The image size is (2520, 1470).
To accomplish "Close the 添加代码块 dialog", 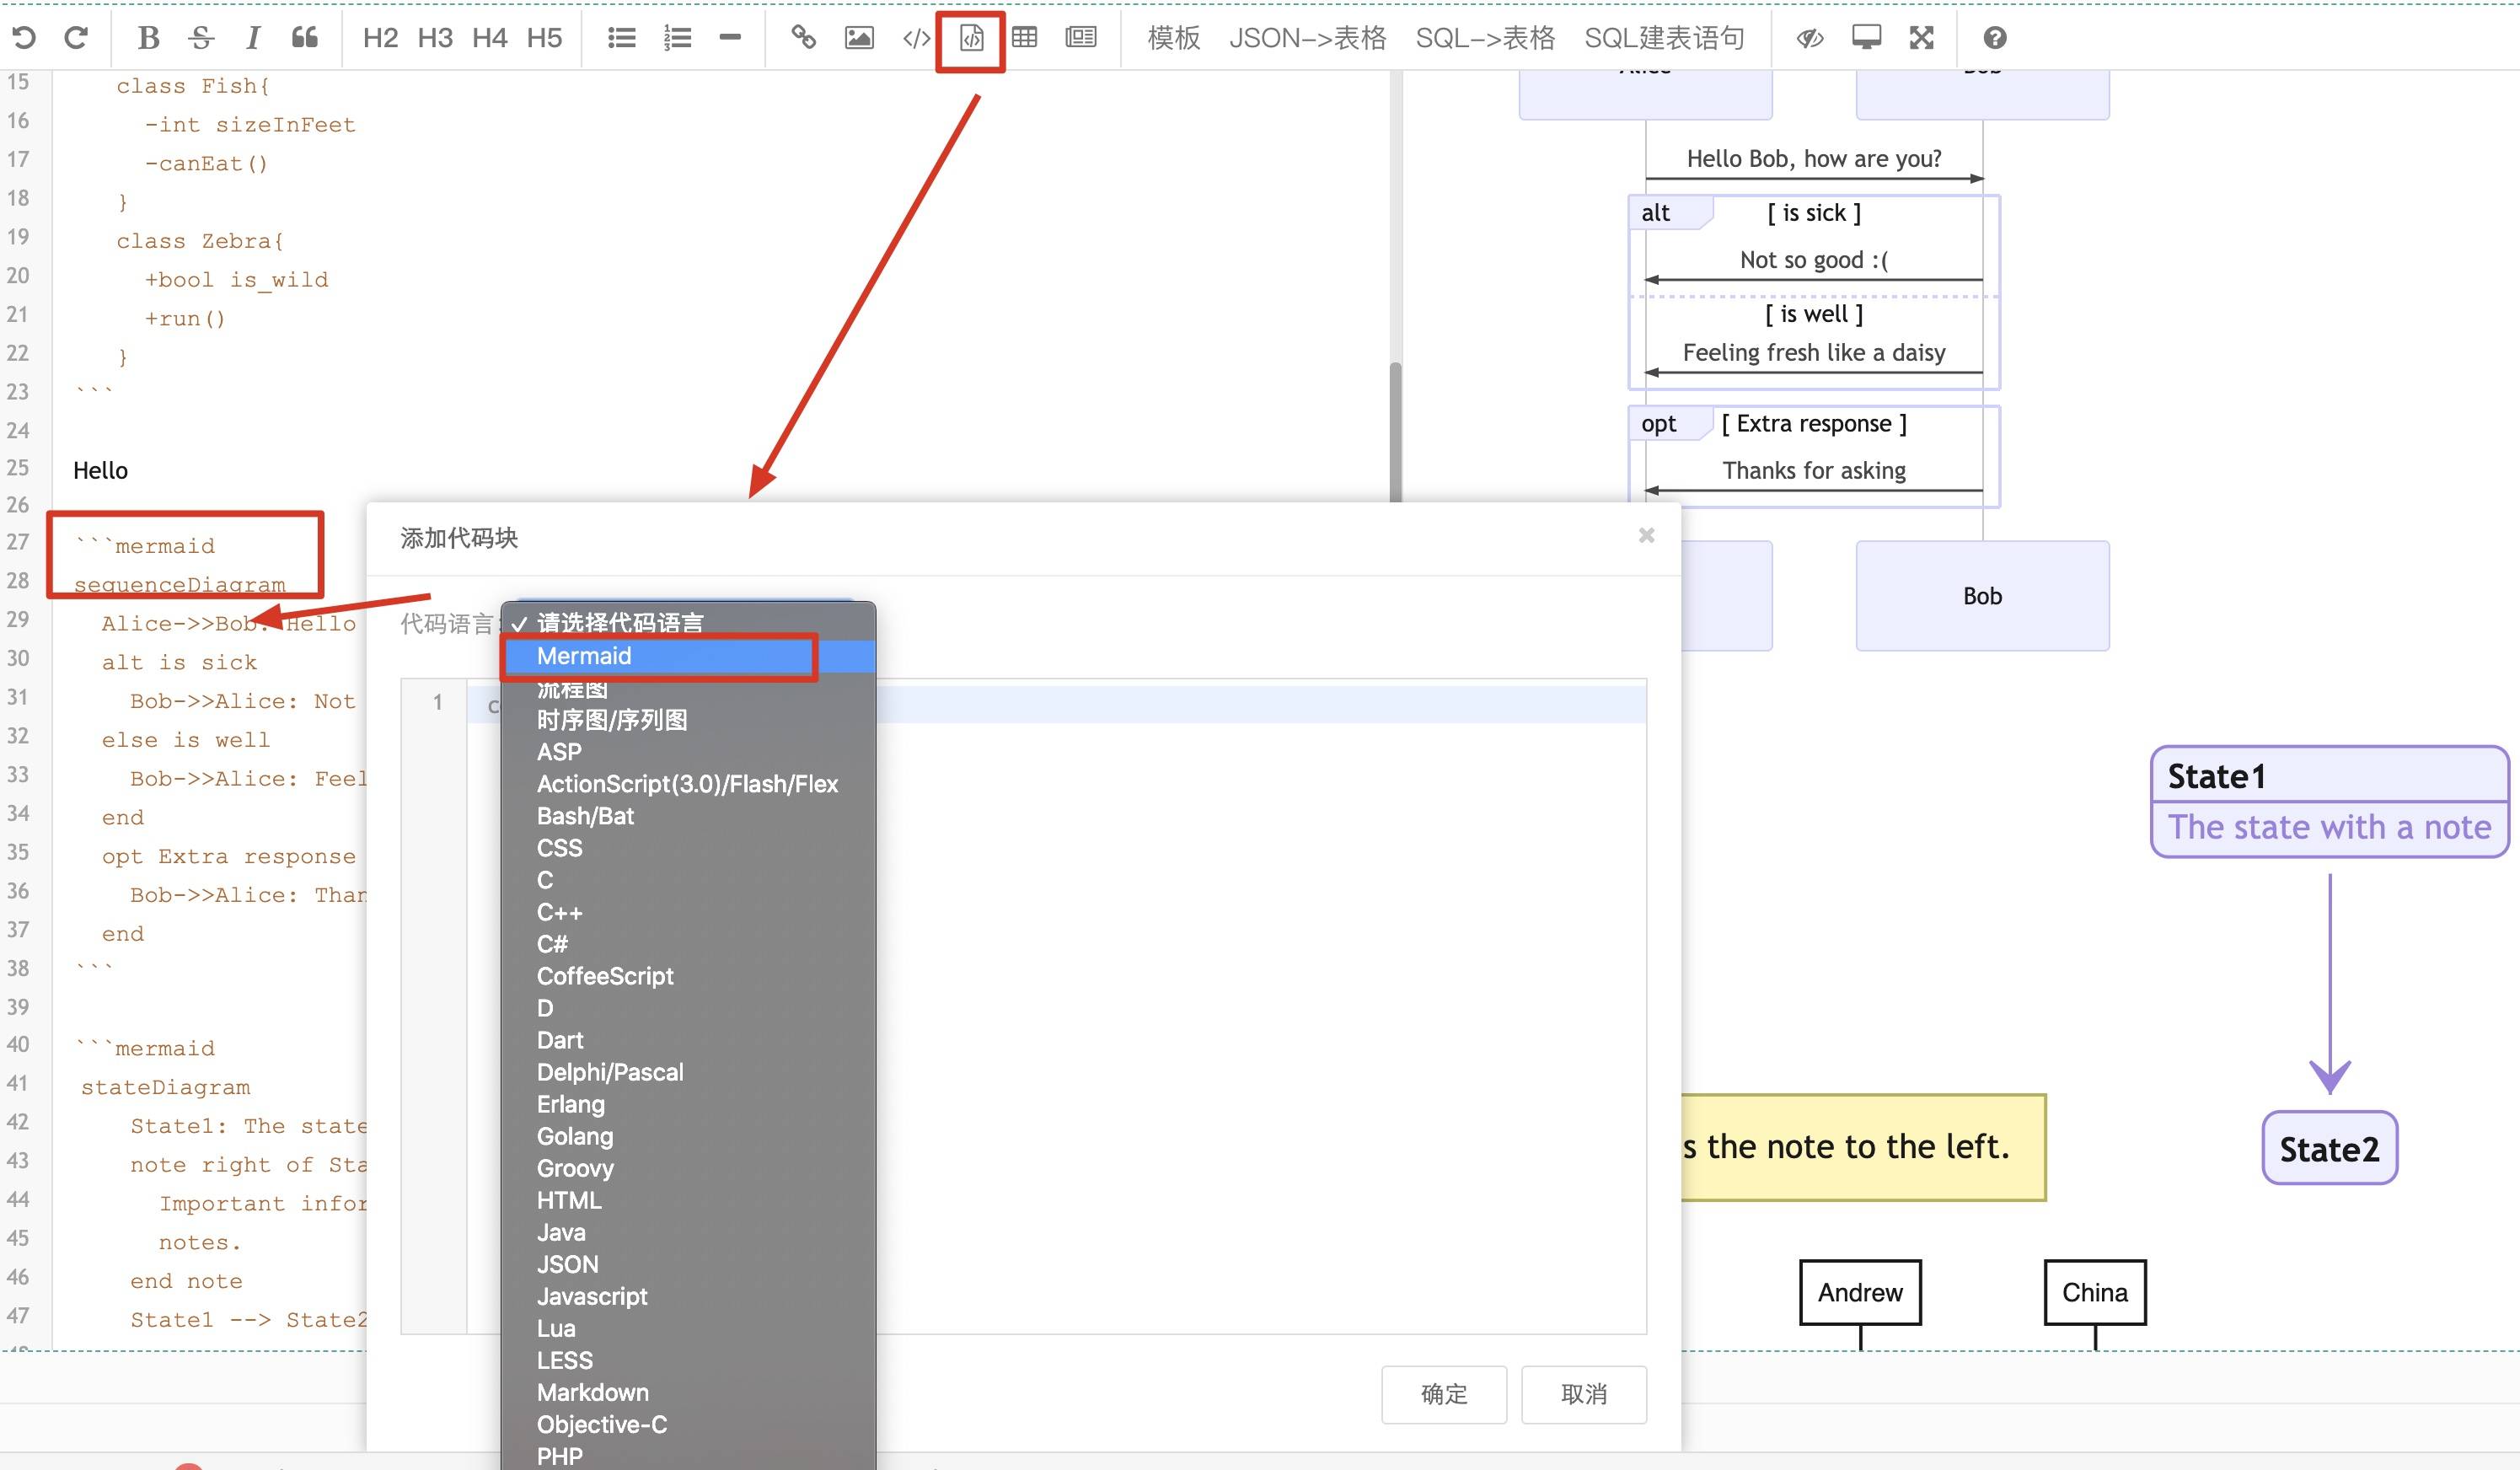I will (x=1646, y=536).
